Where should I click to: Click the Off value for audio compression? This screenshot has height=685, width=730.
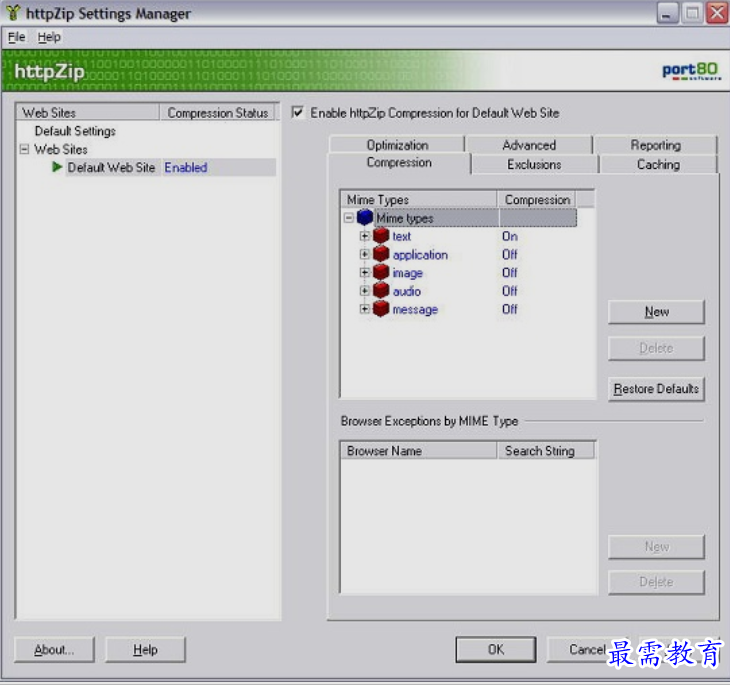point(509,291)
